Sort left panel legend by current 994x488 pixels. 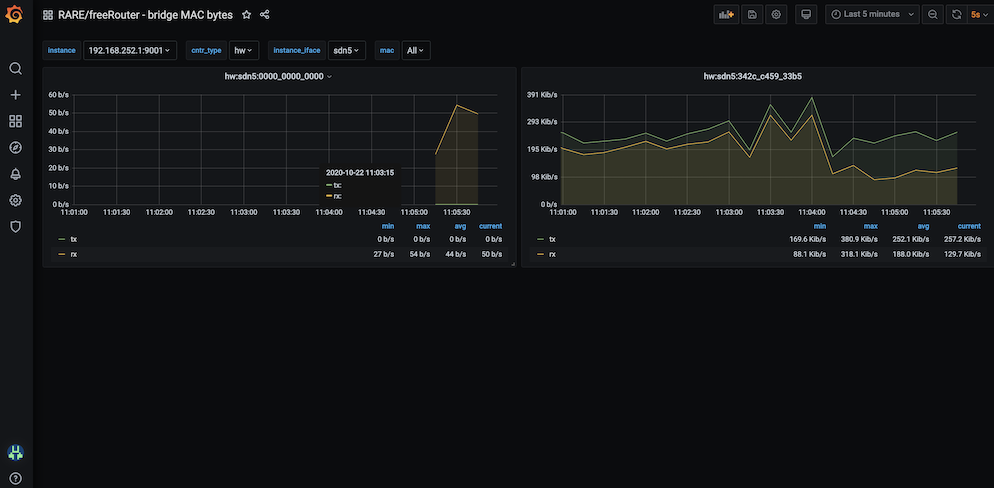pyautogui.click(x=491, y=226)
